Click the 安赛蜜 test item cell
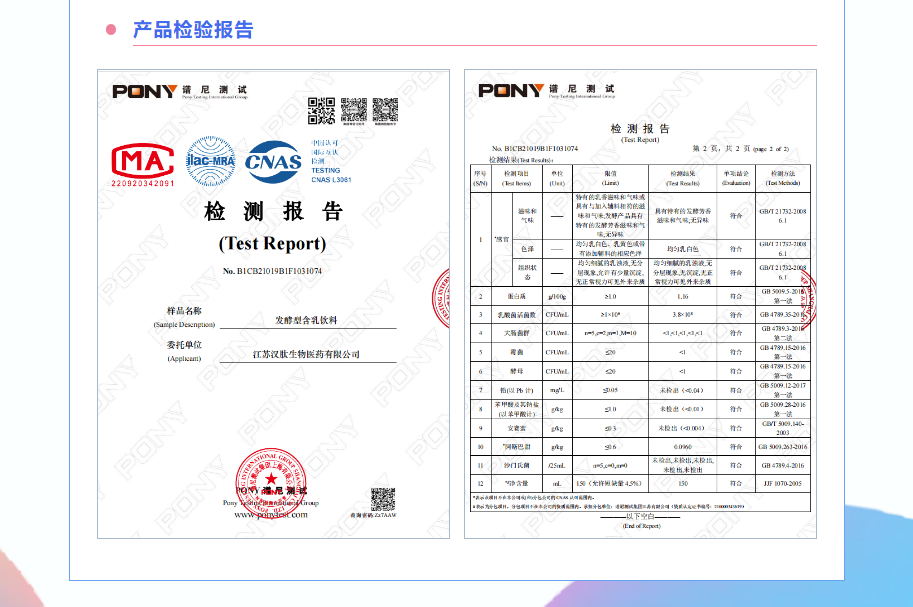The image size is (913, 607). 516,428
